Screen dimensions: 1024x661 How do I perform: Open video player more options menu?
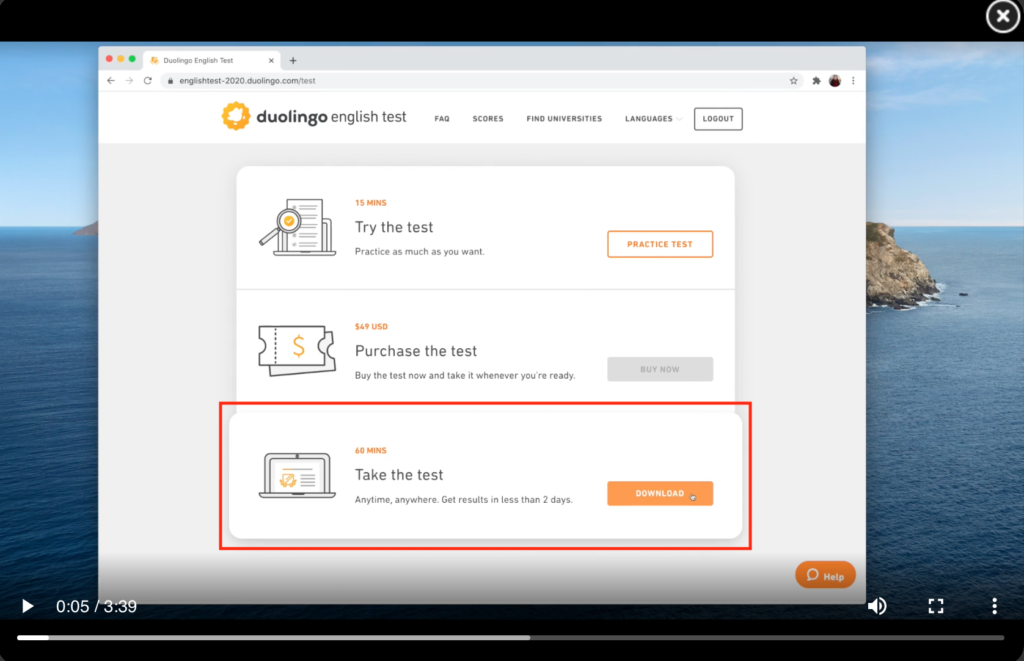tap(994, 606)
